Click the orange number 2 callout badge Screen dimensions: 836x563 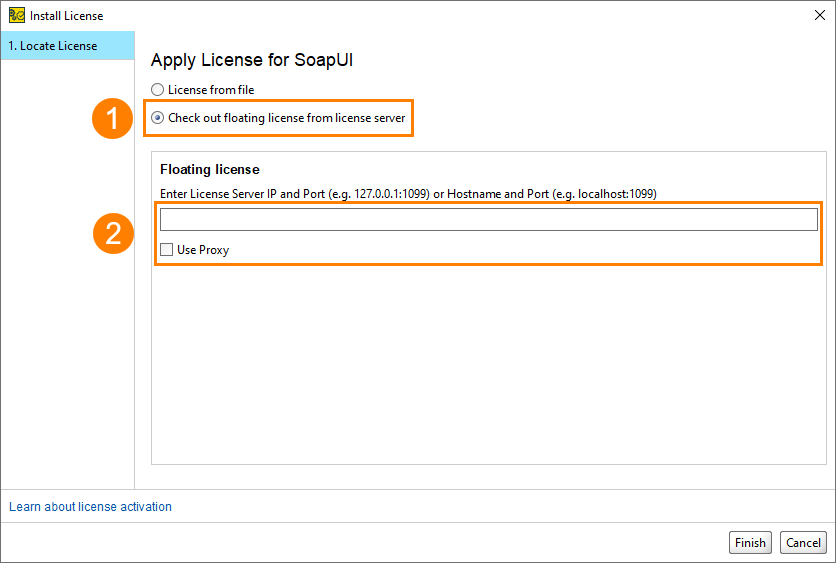113,234
